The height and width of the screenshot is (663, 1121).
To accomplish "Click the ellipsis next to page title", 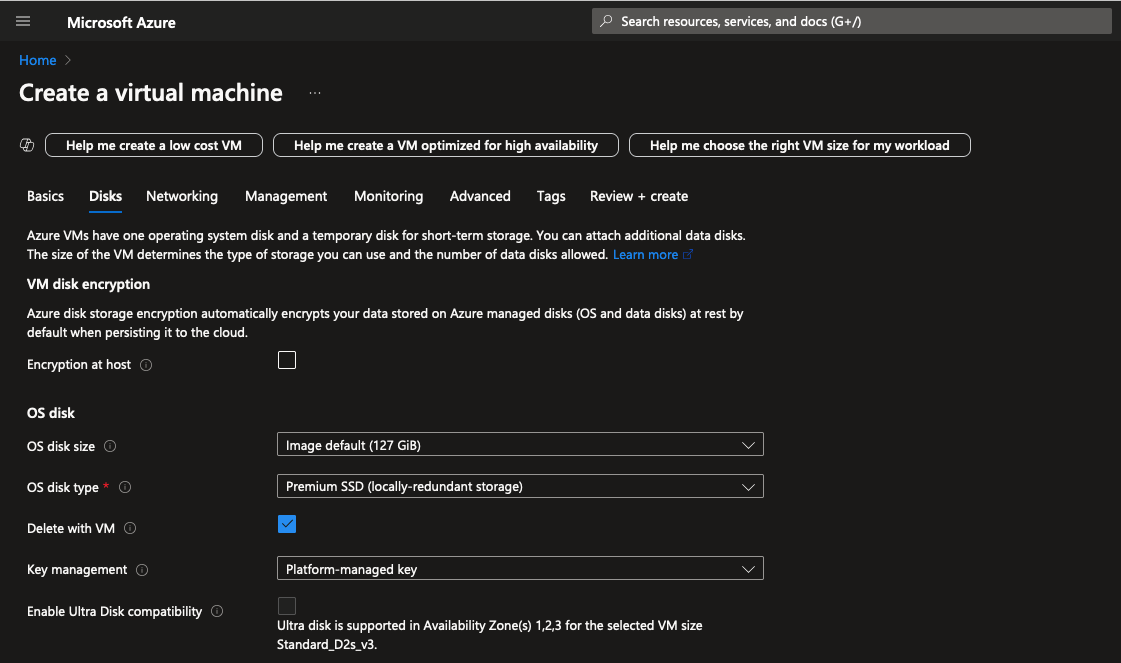I will (315, 93).
